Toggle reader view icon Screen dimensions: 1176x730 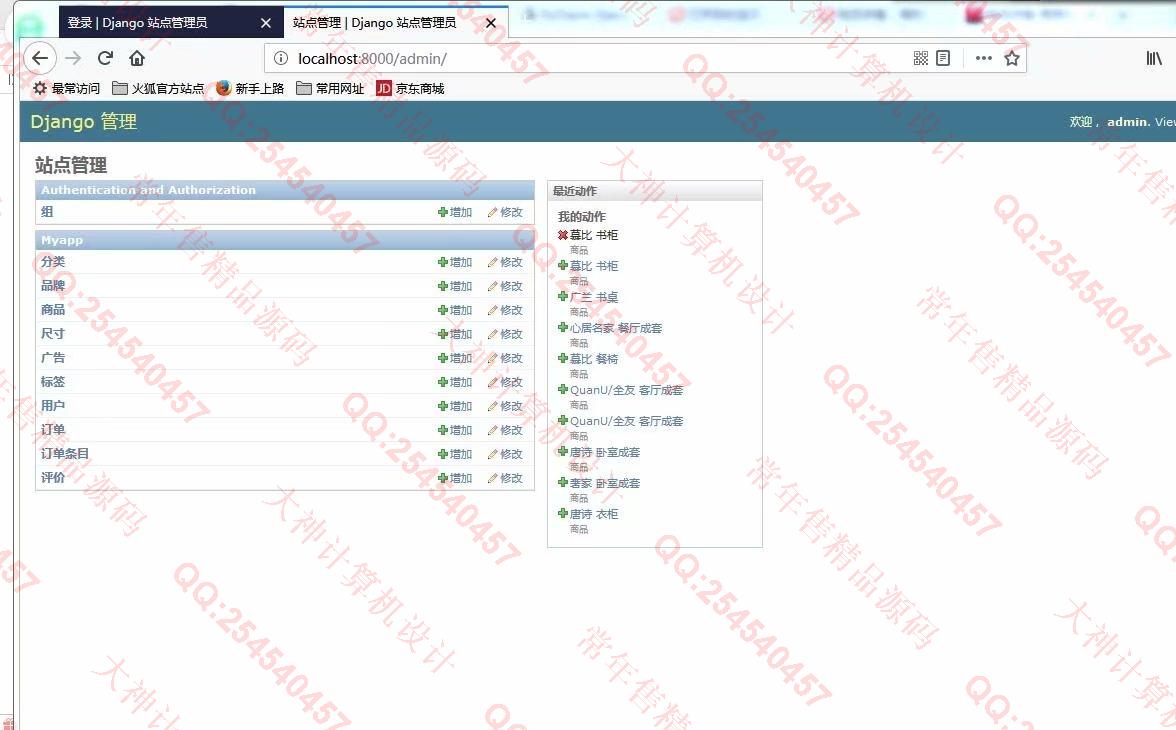(944, 59)
